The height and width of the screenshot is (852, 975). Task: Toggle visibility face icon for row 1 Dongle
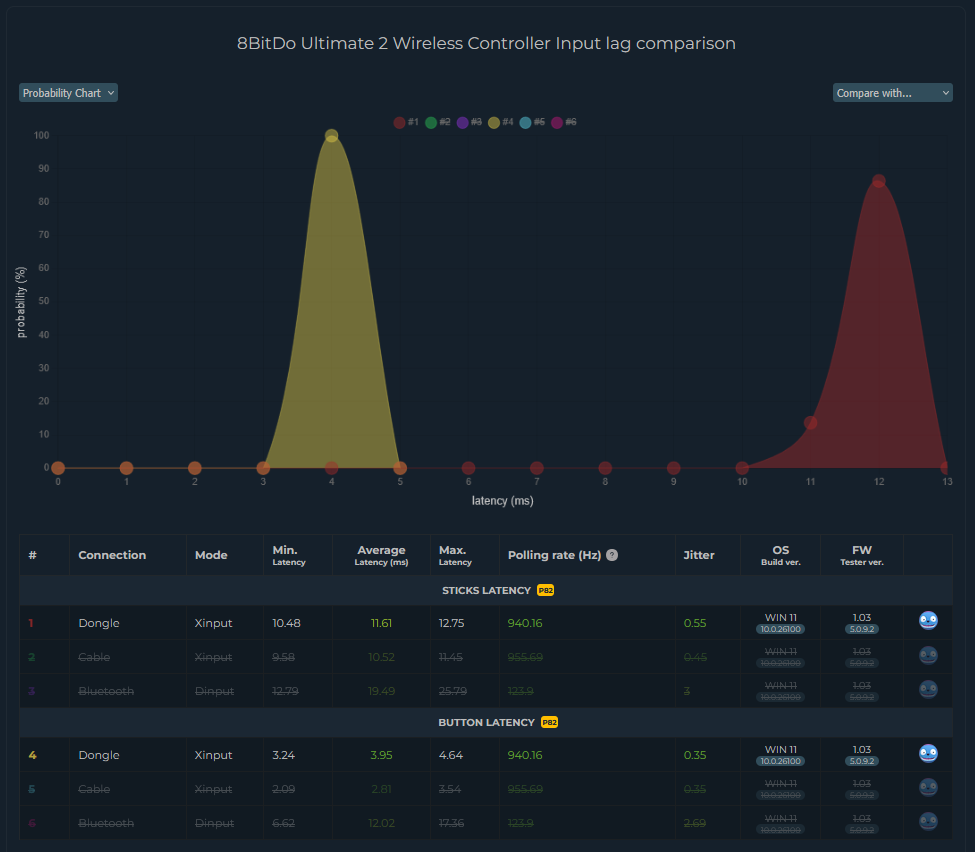click(928, 621)
